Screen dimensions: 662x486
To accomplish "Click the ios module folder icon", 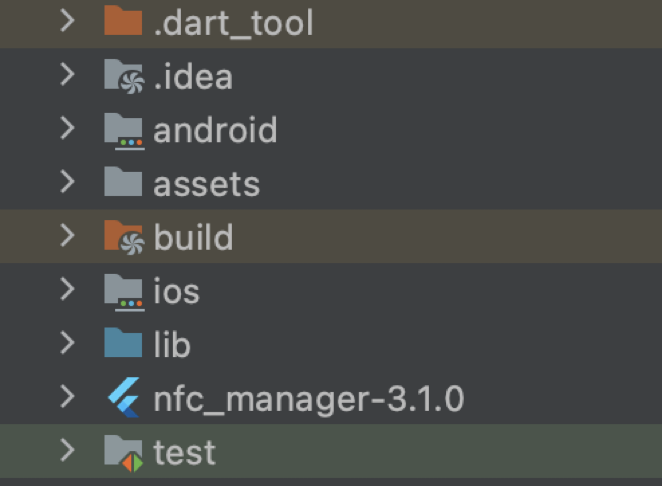I will [x=123, y=292].
